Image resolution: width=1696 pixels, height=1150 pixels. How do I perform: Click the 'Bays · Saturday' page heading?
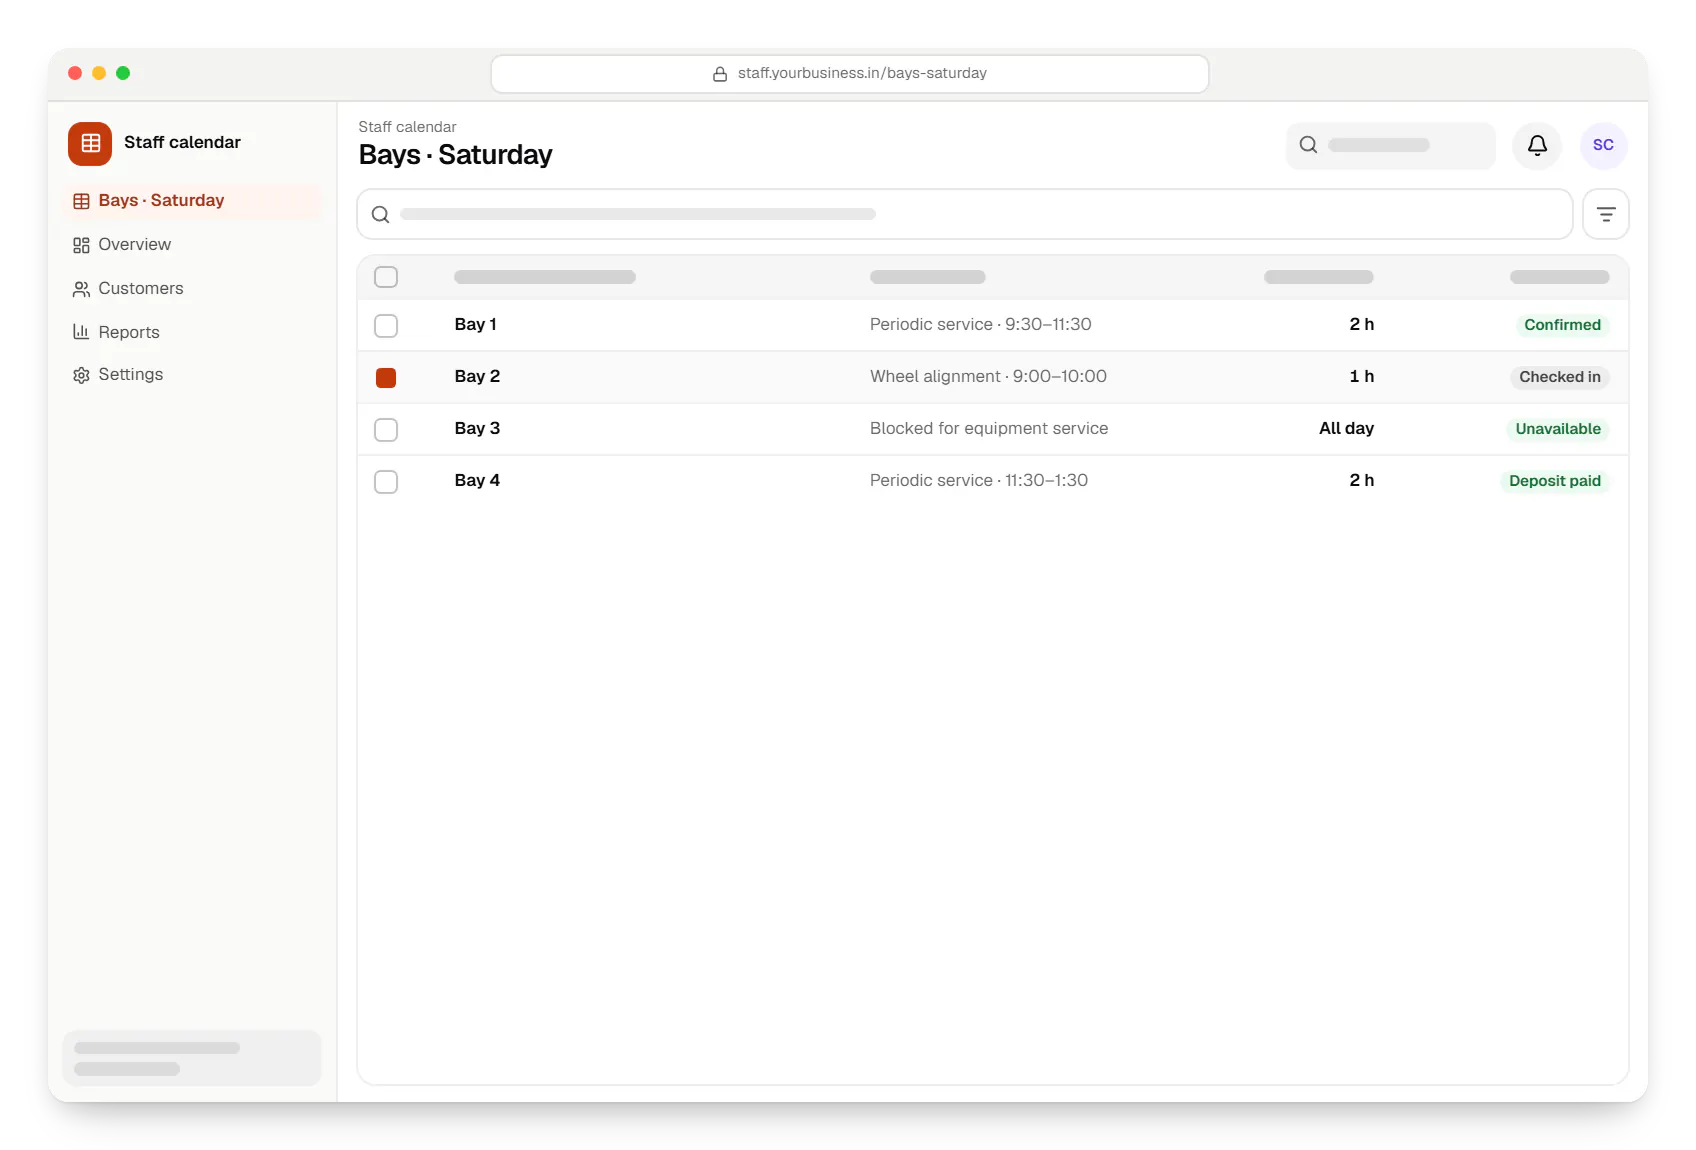[455, 155]
